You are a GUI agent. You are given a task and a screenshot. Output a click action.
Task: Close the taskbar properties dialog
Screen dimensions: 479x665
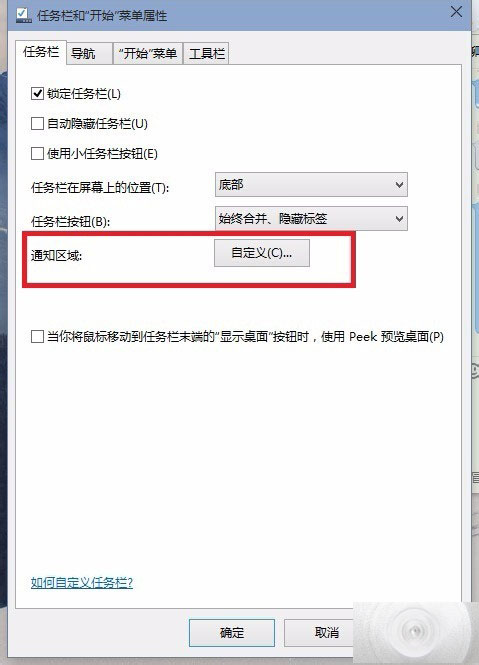pos(457,11)
